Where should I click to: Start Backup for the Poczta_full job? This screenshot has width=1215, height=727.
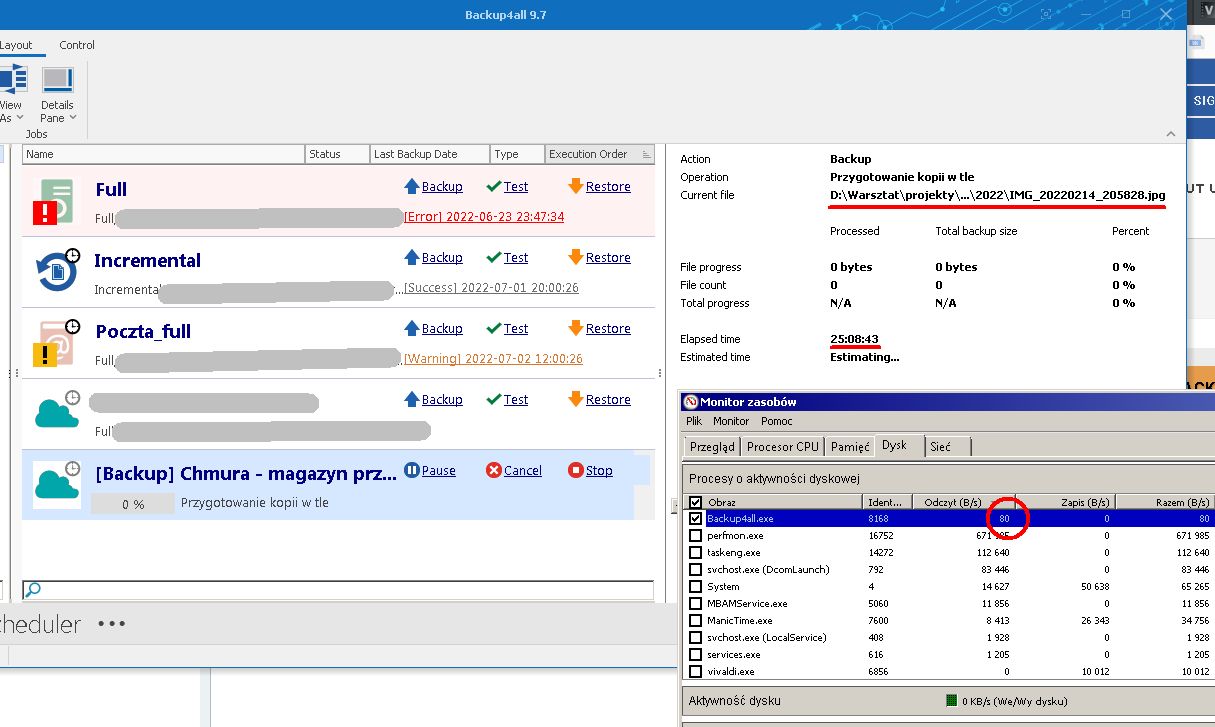(433, 328)
